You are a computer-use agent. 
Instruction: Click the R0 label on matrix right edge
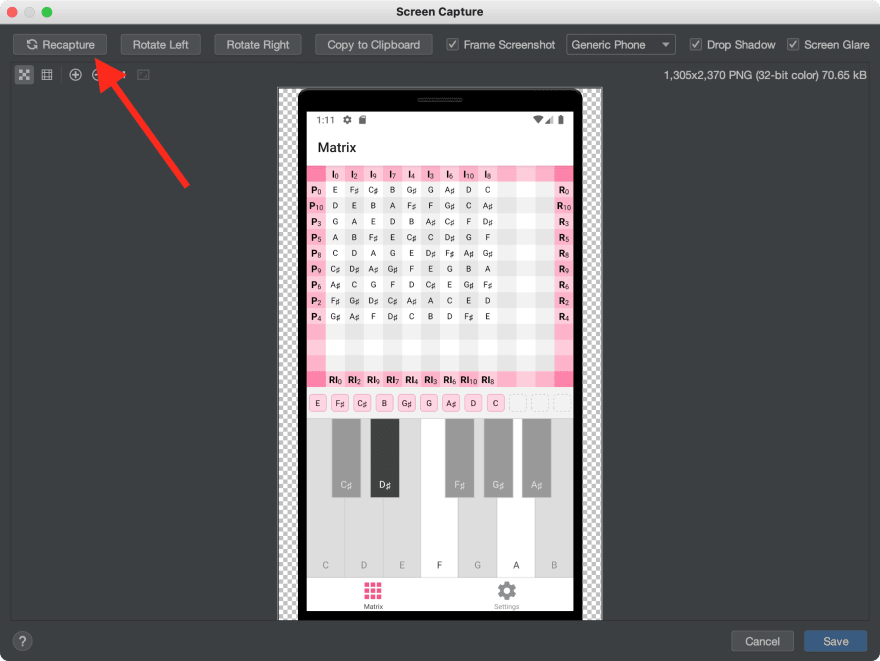coord(563,190)
